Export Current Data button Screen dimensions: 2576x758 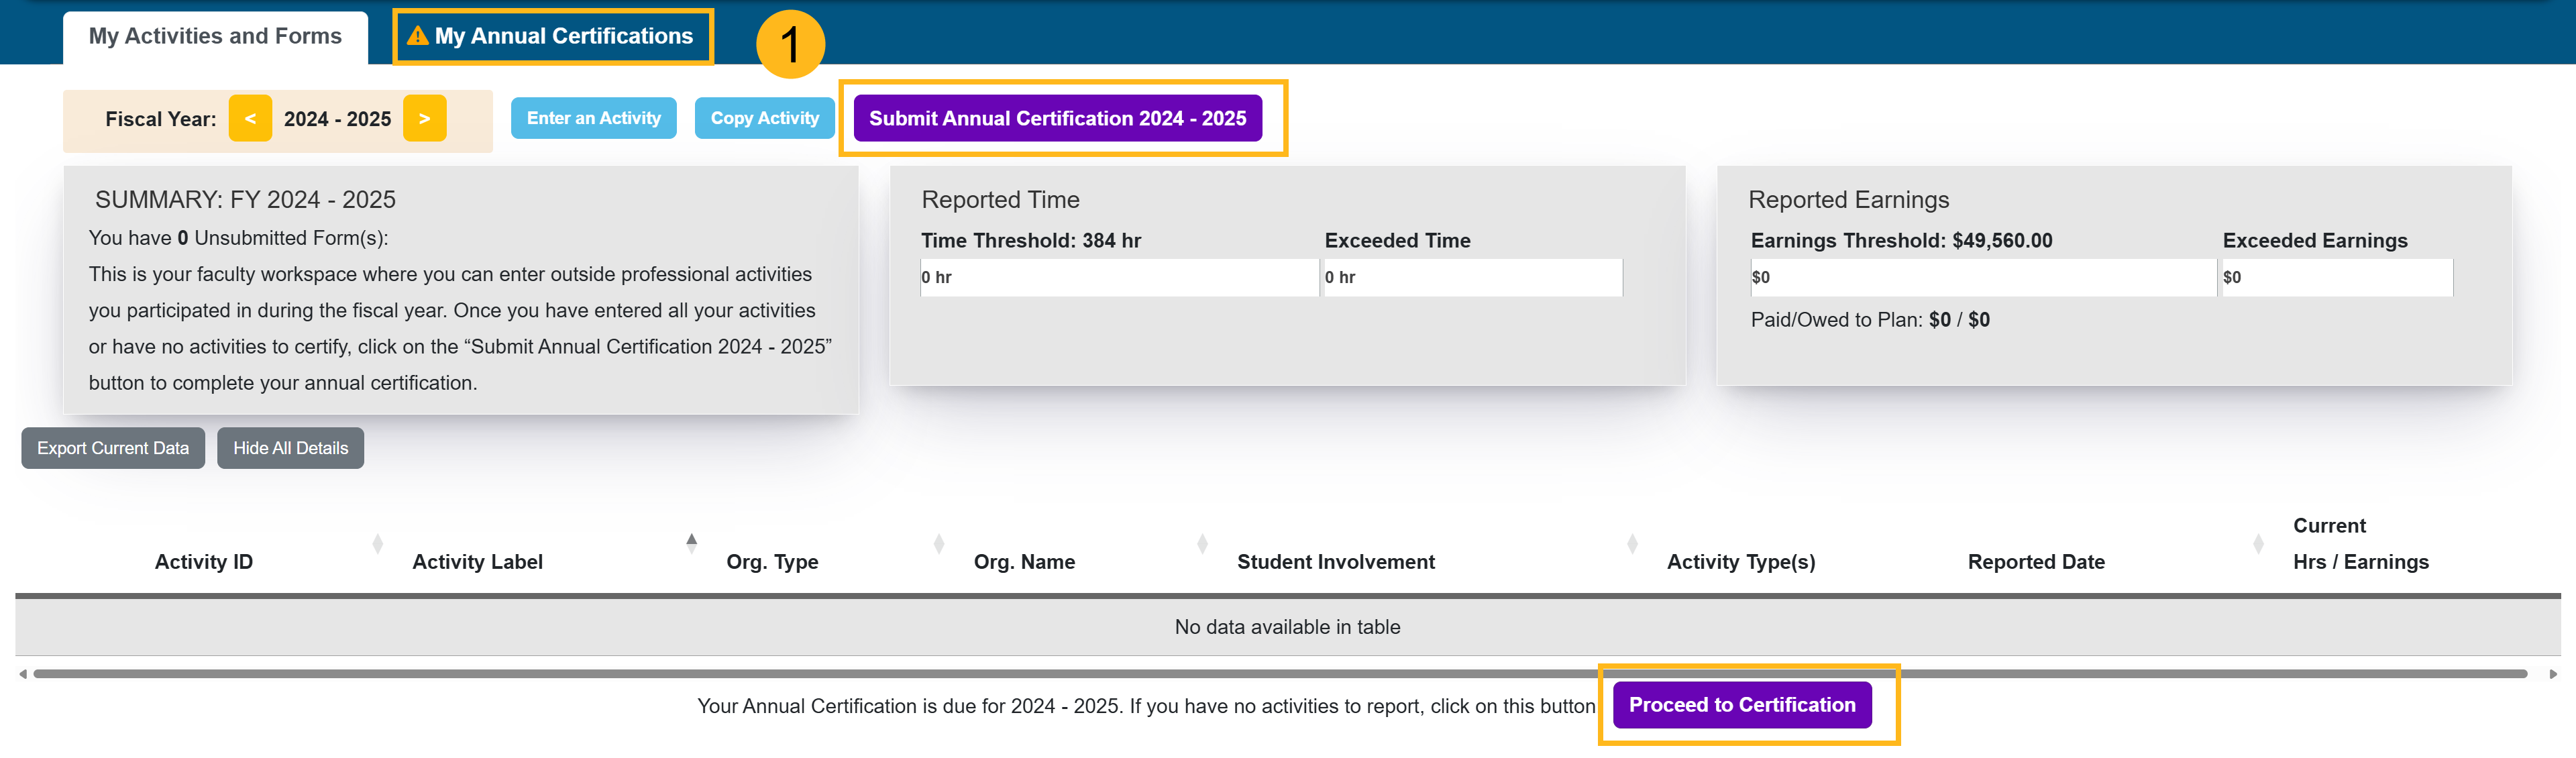click(113, 449)
